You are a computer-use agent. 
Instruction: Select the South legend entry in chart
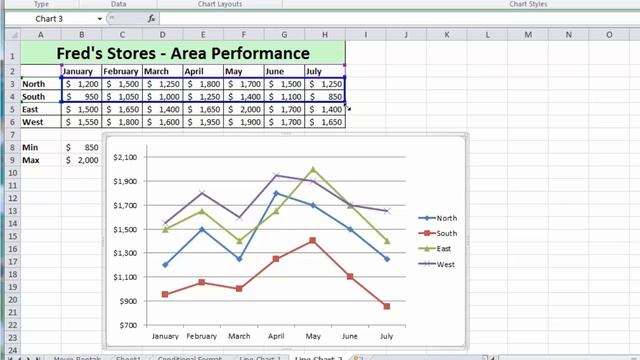[438, 233]
